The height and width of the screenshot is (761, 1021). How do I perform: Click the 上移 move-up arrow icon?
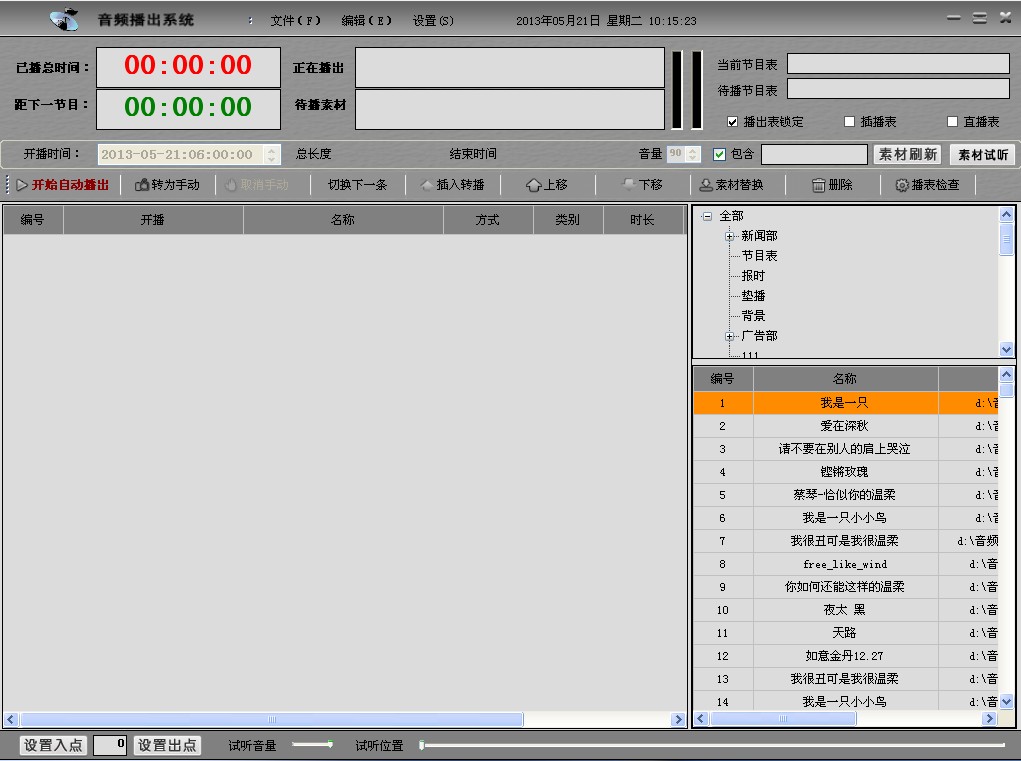click(x=534, y=185)
